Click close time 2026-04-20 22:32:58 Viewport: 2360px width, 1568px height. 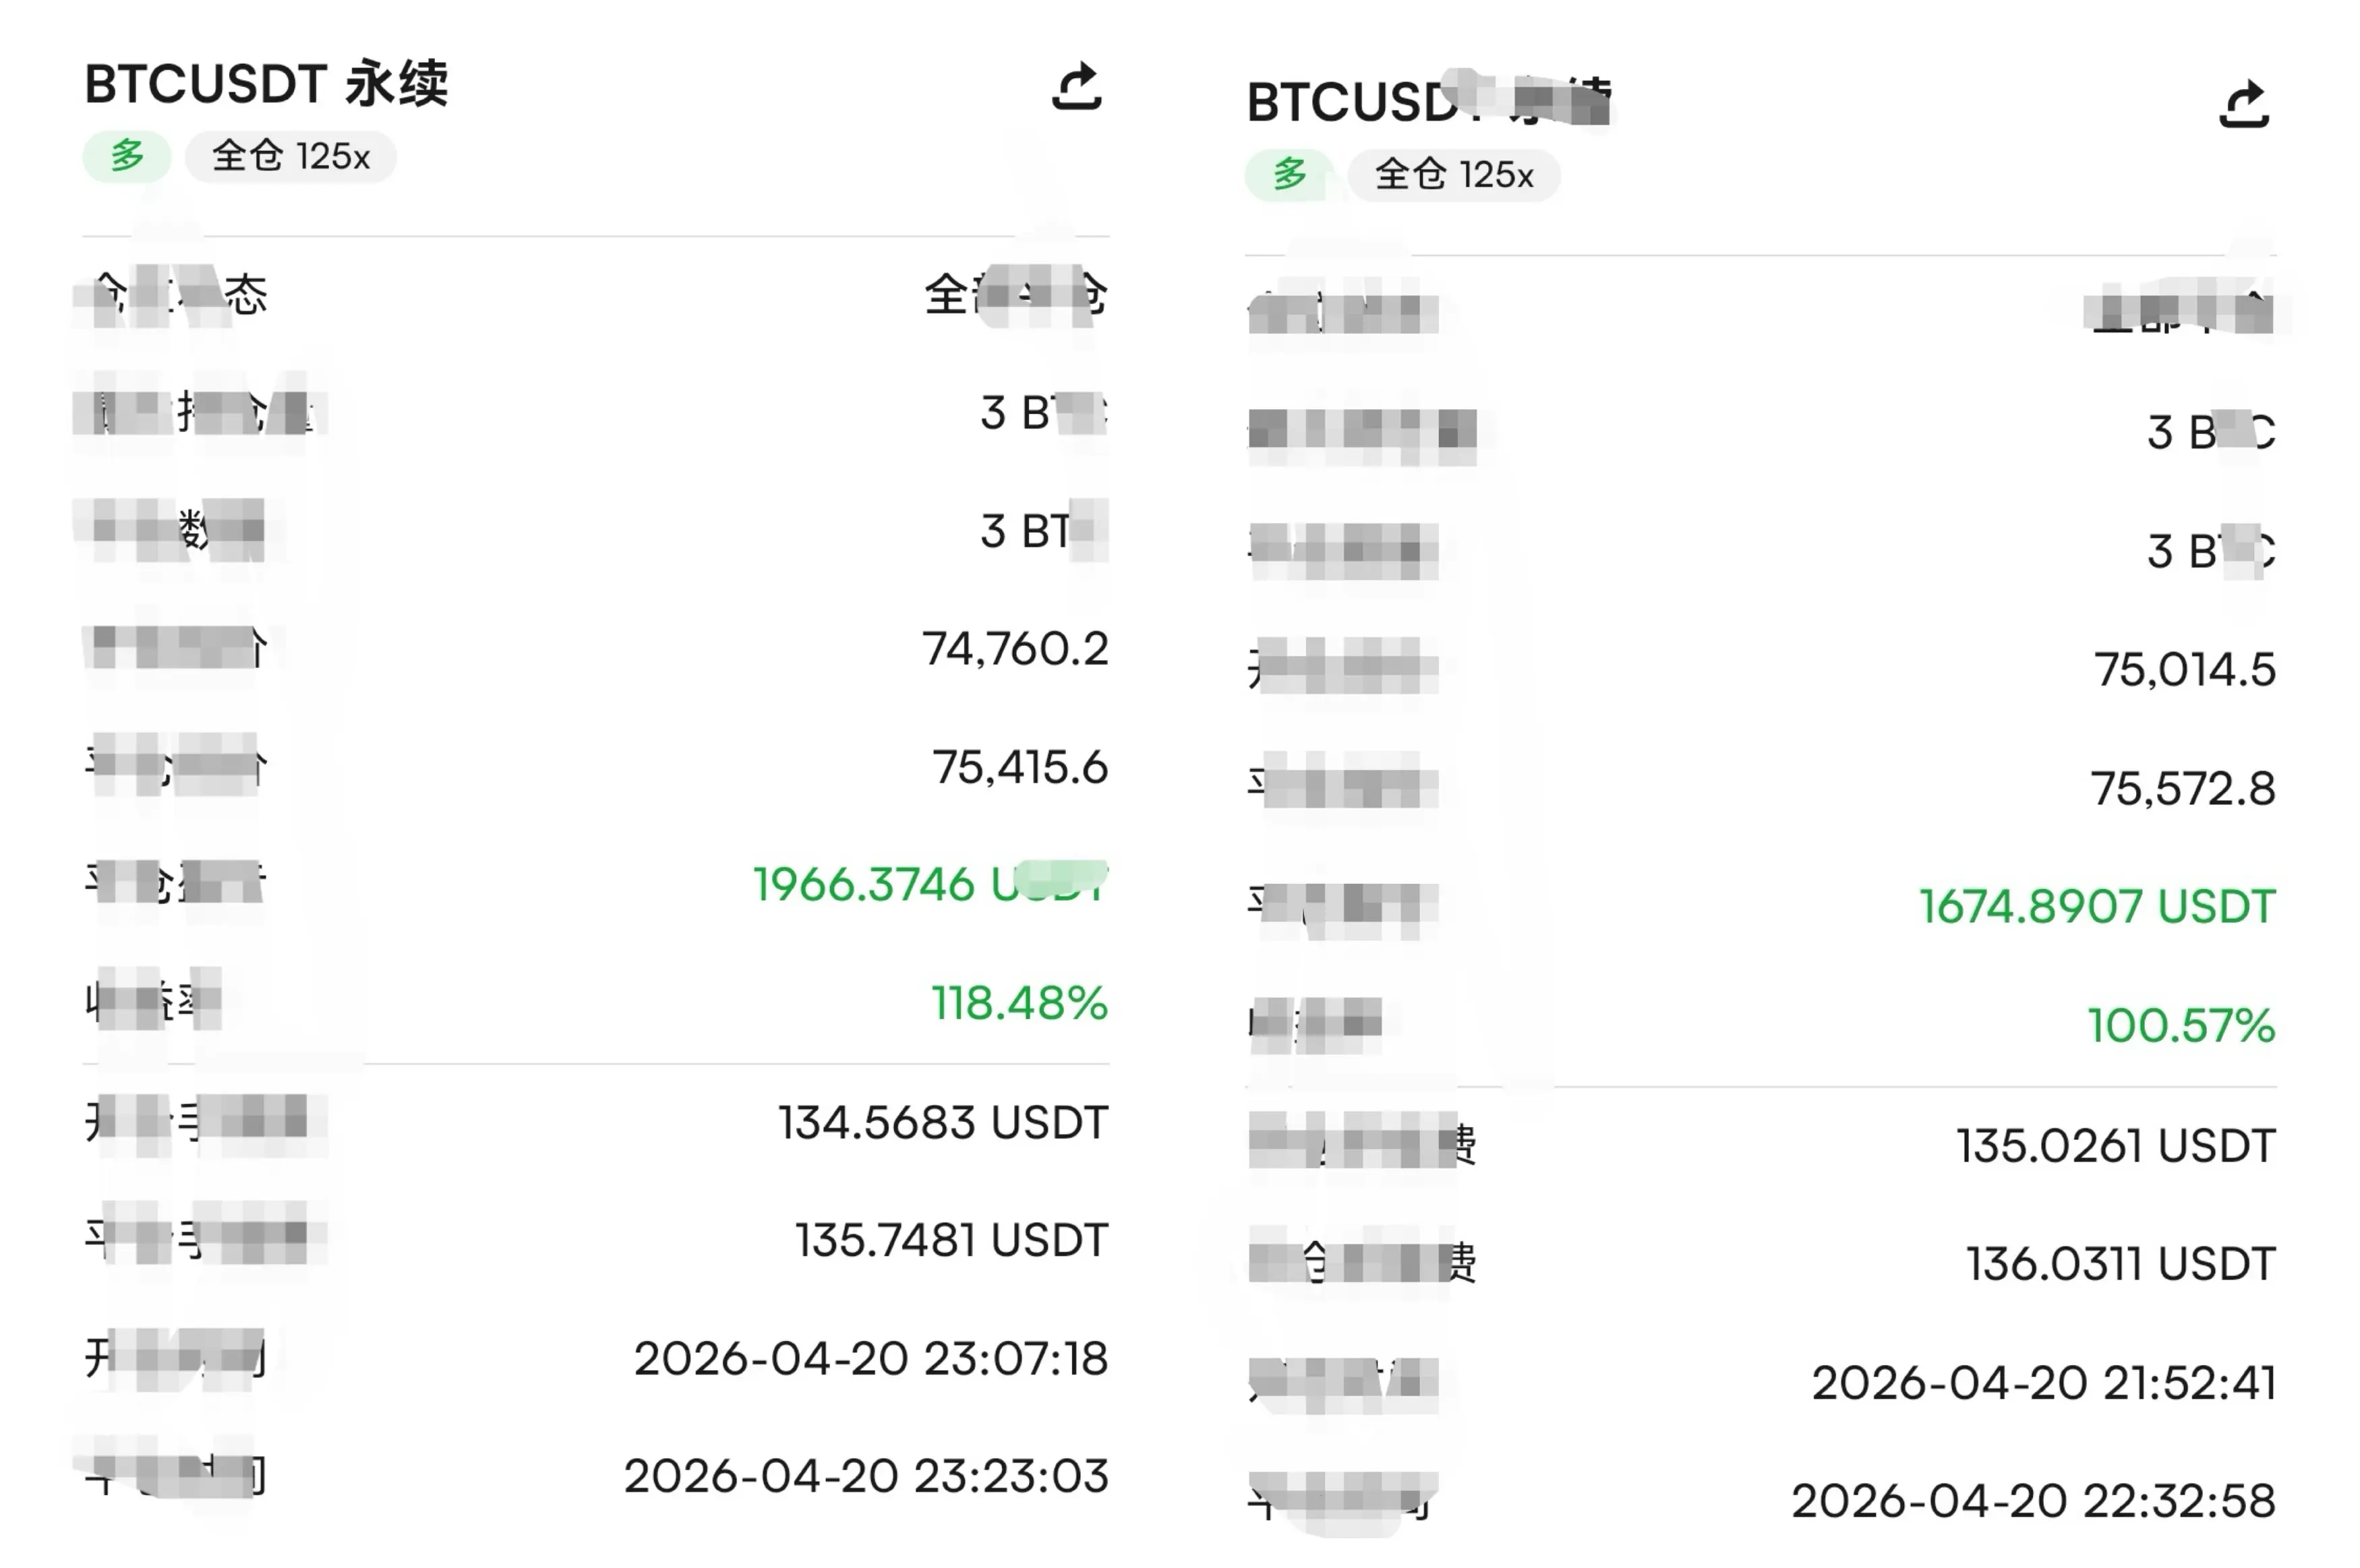pos(2033,1501)
